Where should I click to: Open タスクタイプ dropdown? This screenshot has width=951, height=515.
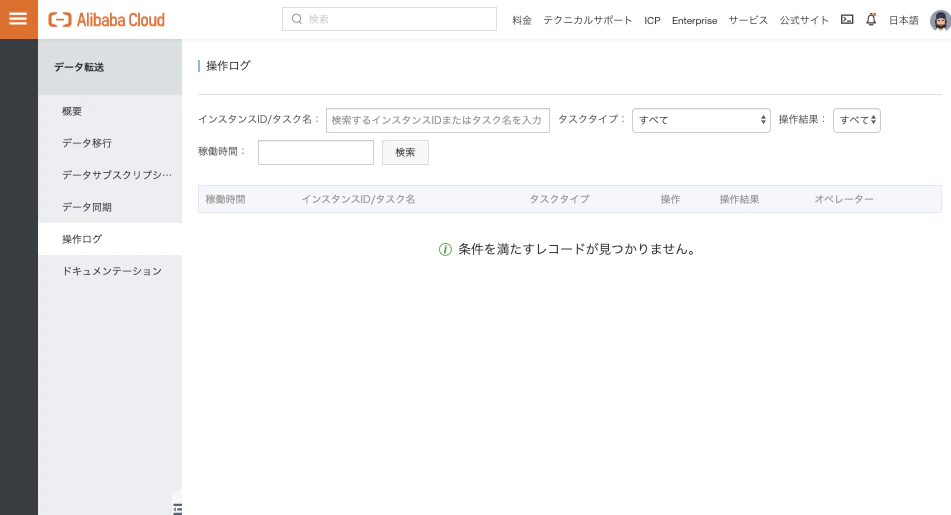pyautogui.click(x=701, y=120)
